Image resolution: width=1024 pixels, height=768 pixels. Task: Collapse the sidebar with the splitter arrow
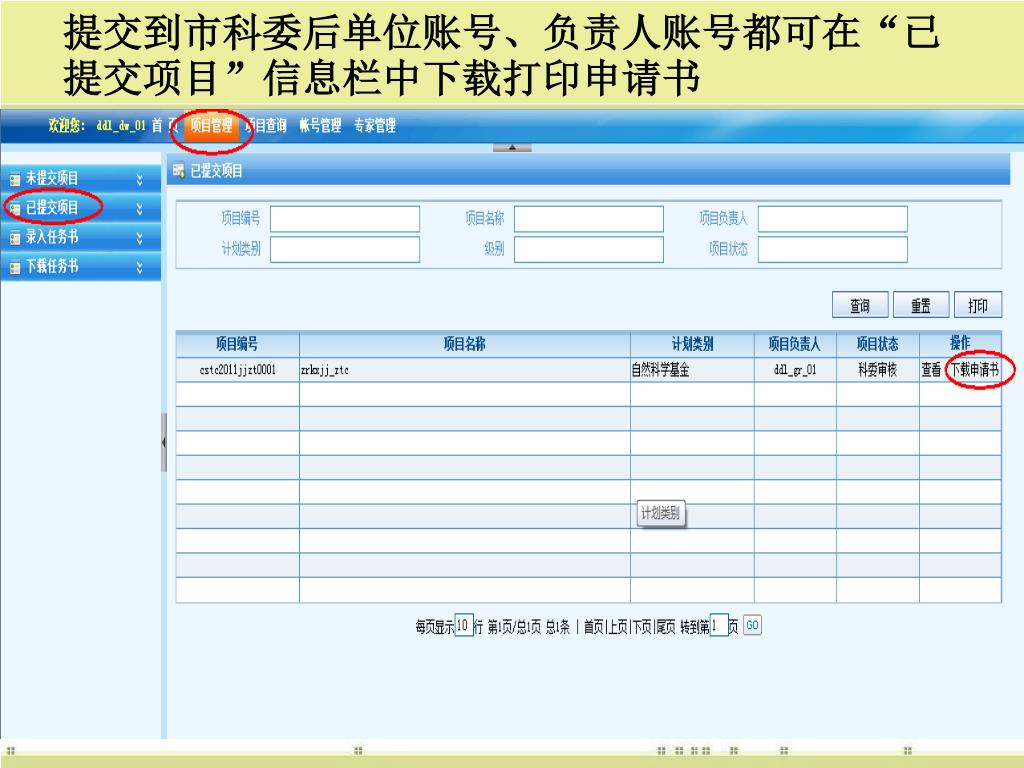(163, 442)
